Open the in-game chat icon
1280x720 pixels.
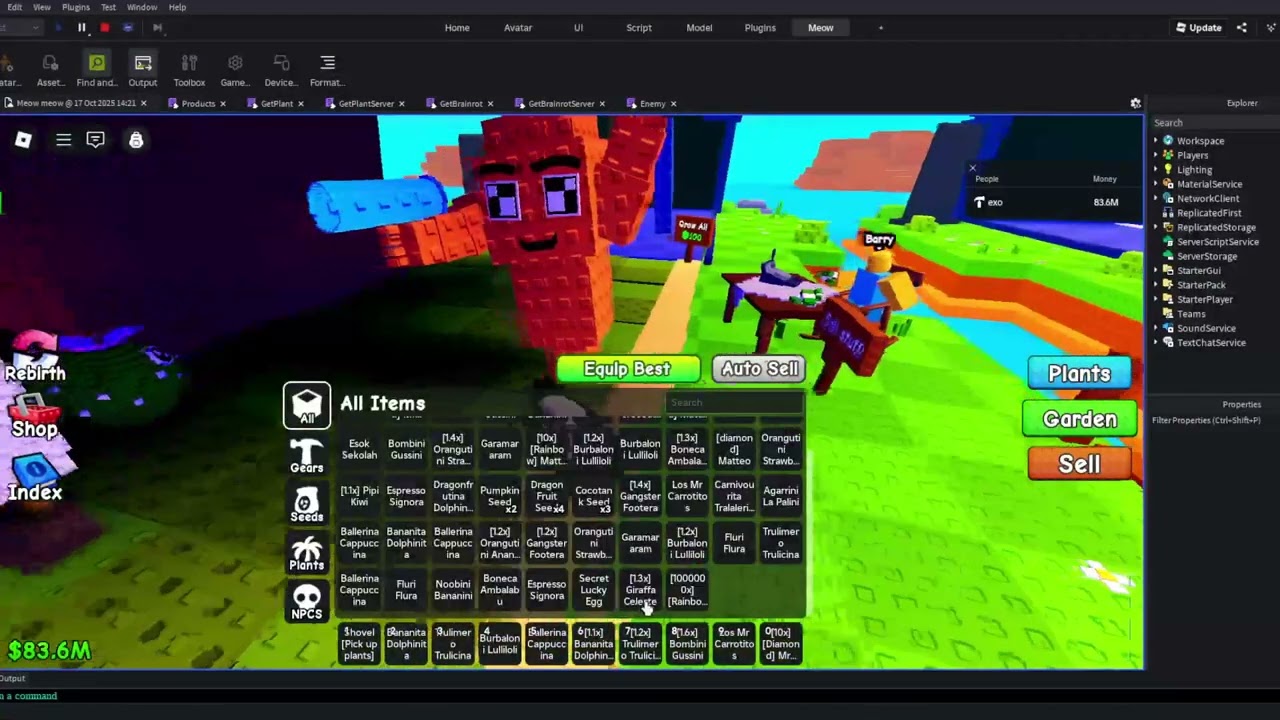click(x=95, y=141)
